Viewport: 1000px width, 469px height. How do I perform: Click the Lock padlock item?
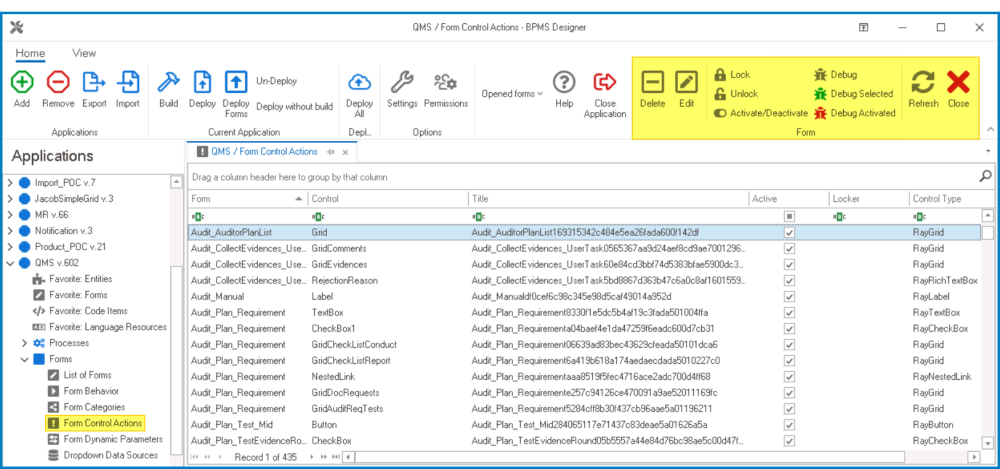(732, 75)
